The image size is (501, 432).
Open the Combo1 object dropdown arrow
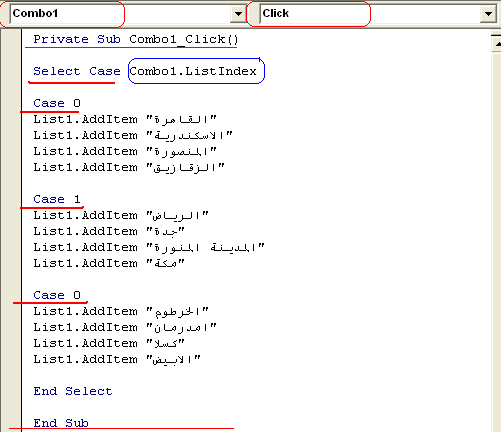tap(238, 14)
